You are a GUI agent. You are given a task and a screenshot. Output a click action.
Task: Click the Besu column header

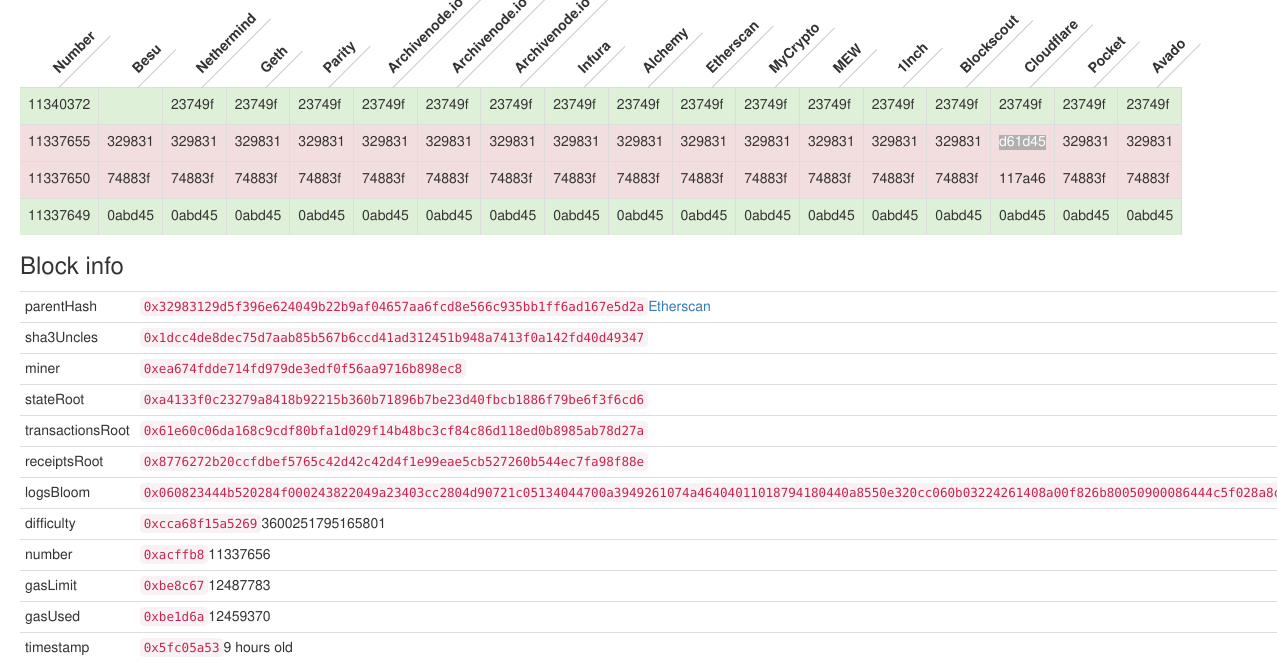[x=146, y=55]
